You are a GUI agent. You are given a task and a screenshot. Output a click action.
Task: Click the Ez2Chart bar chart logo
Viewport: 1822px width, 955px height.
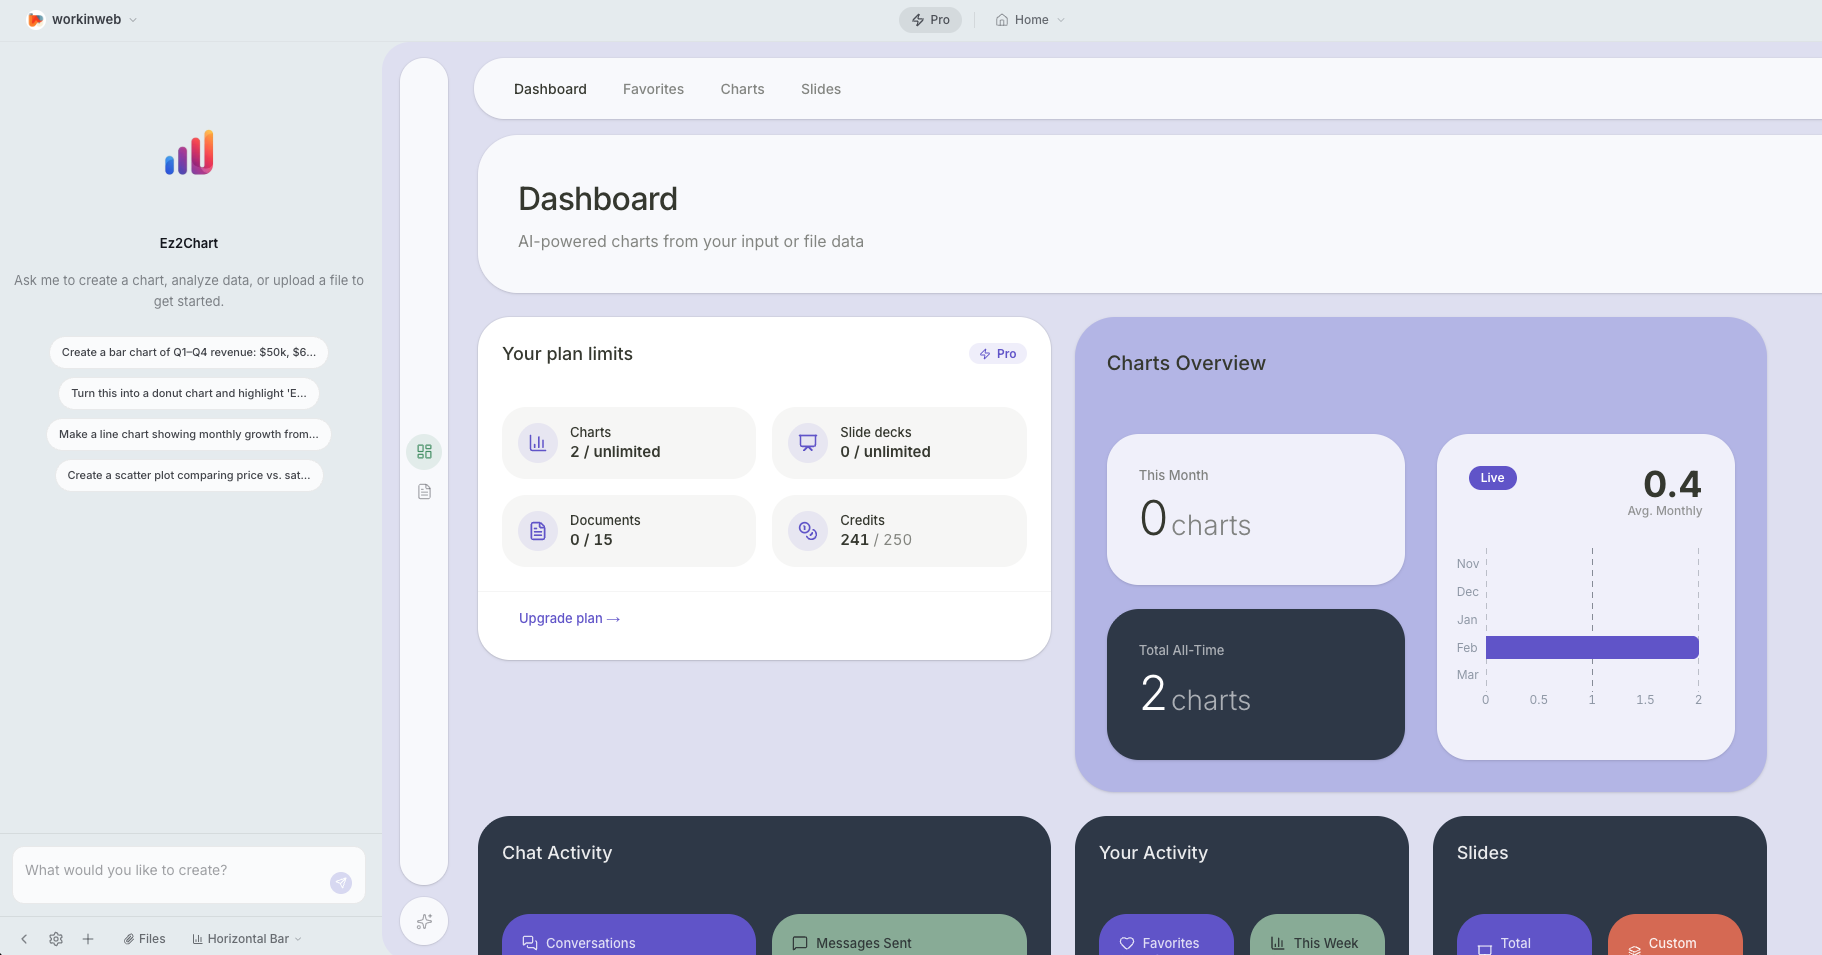(x=188, y=152)
